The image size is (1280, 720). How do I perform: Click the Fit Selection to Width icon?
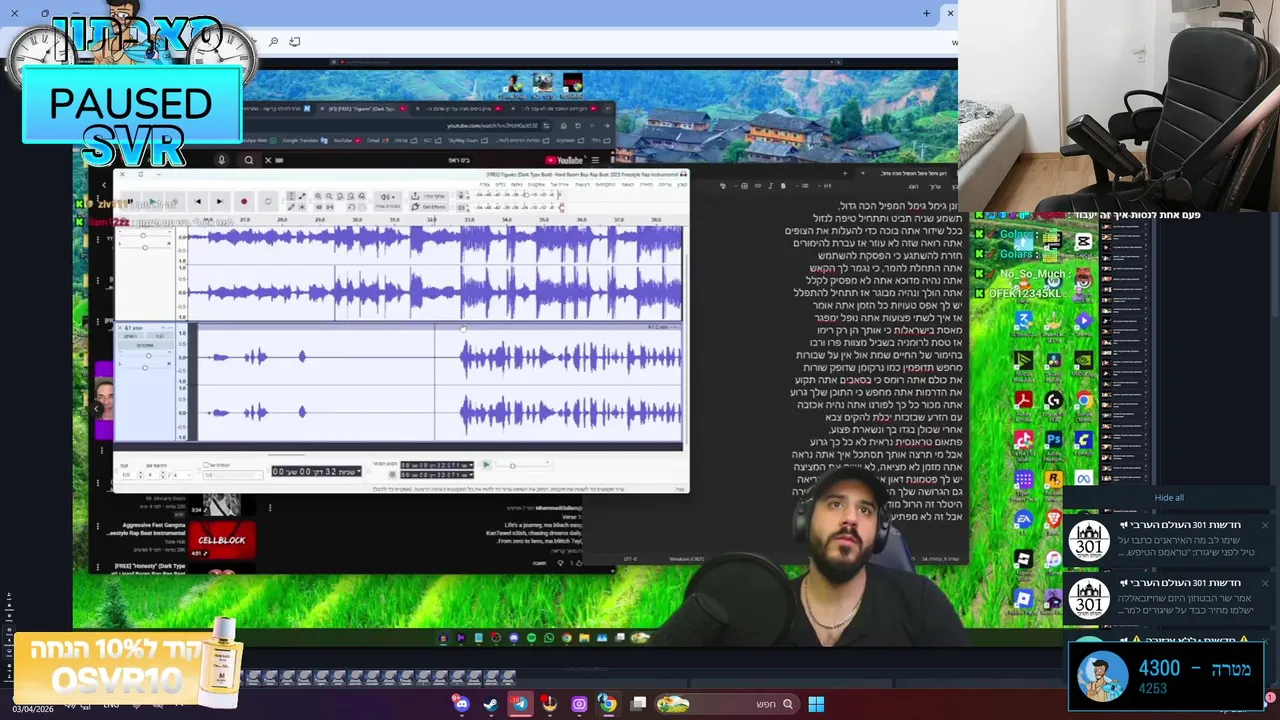coord(340,196)
